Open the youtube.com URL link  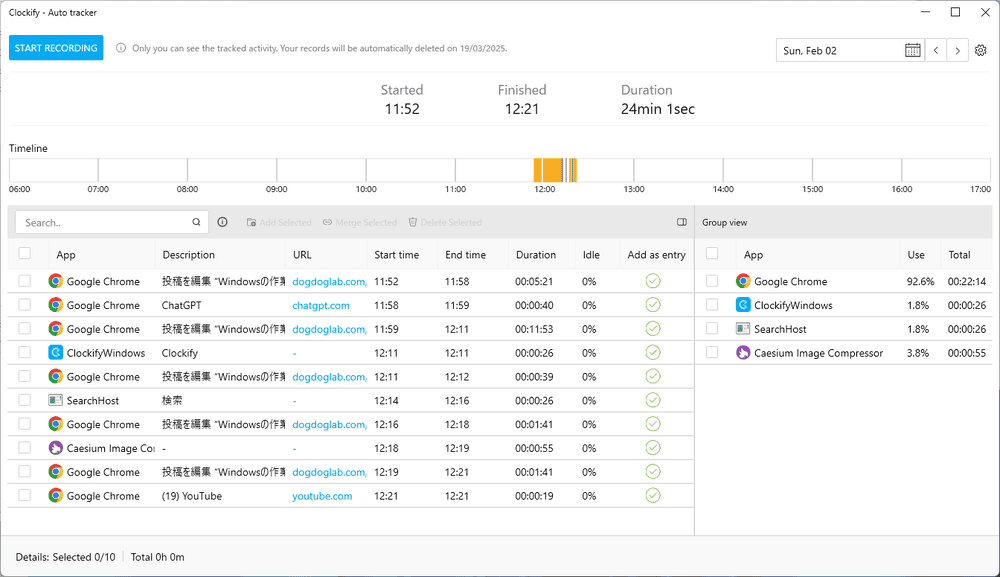pos(322,496)
